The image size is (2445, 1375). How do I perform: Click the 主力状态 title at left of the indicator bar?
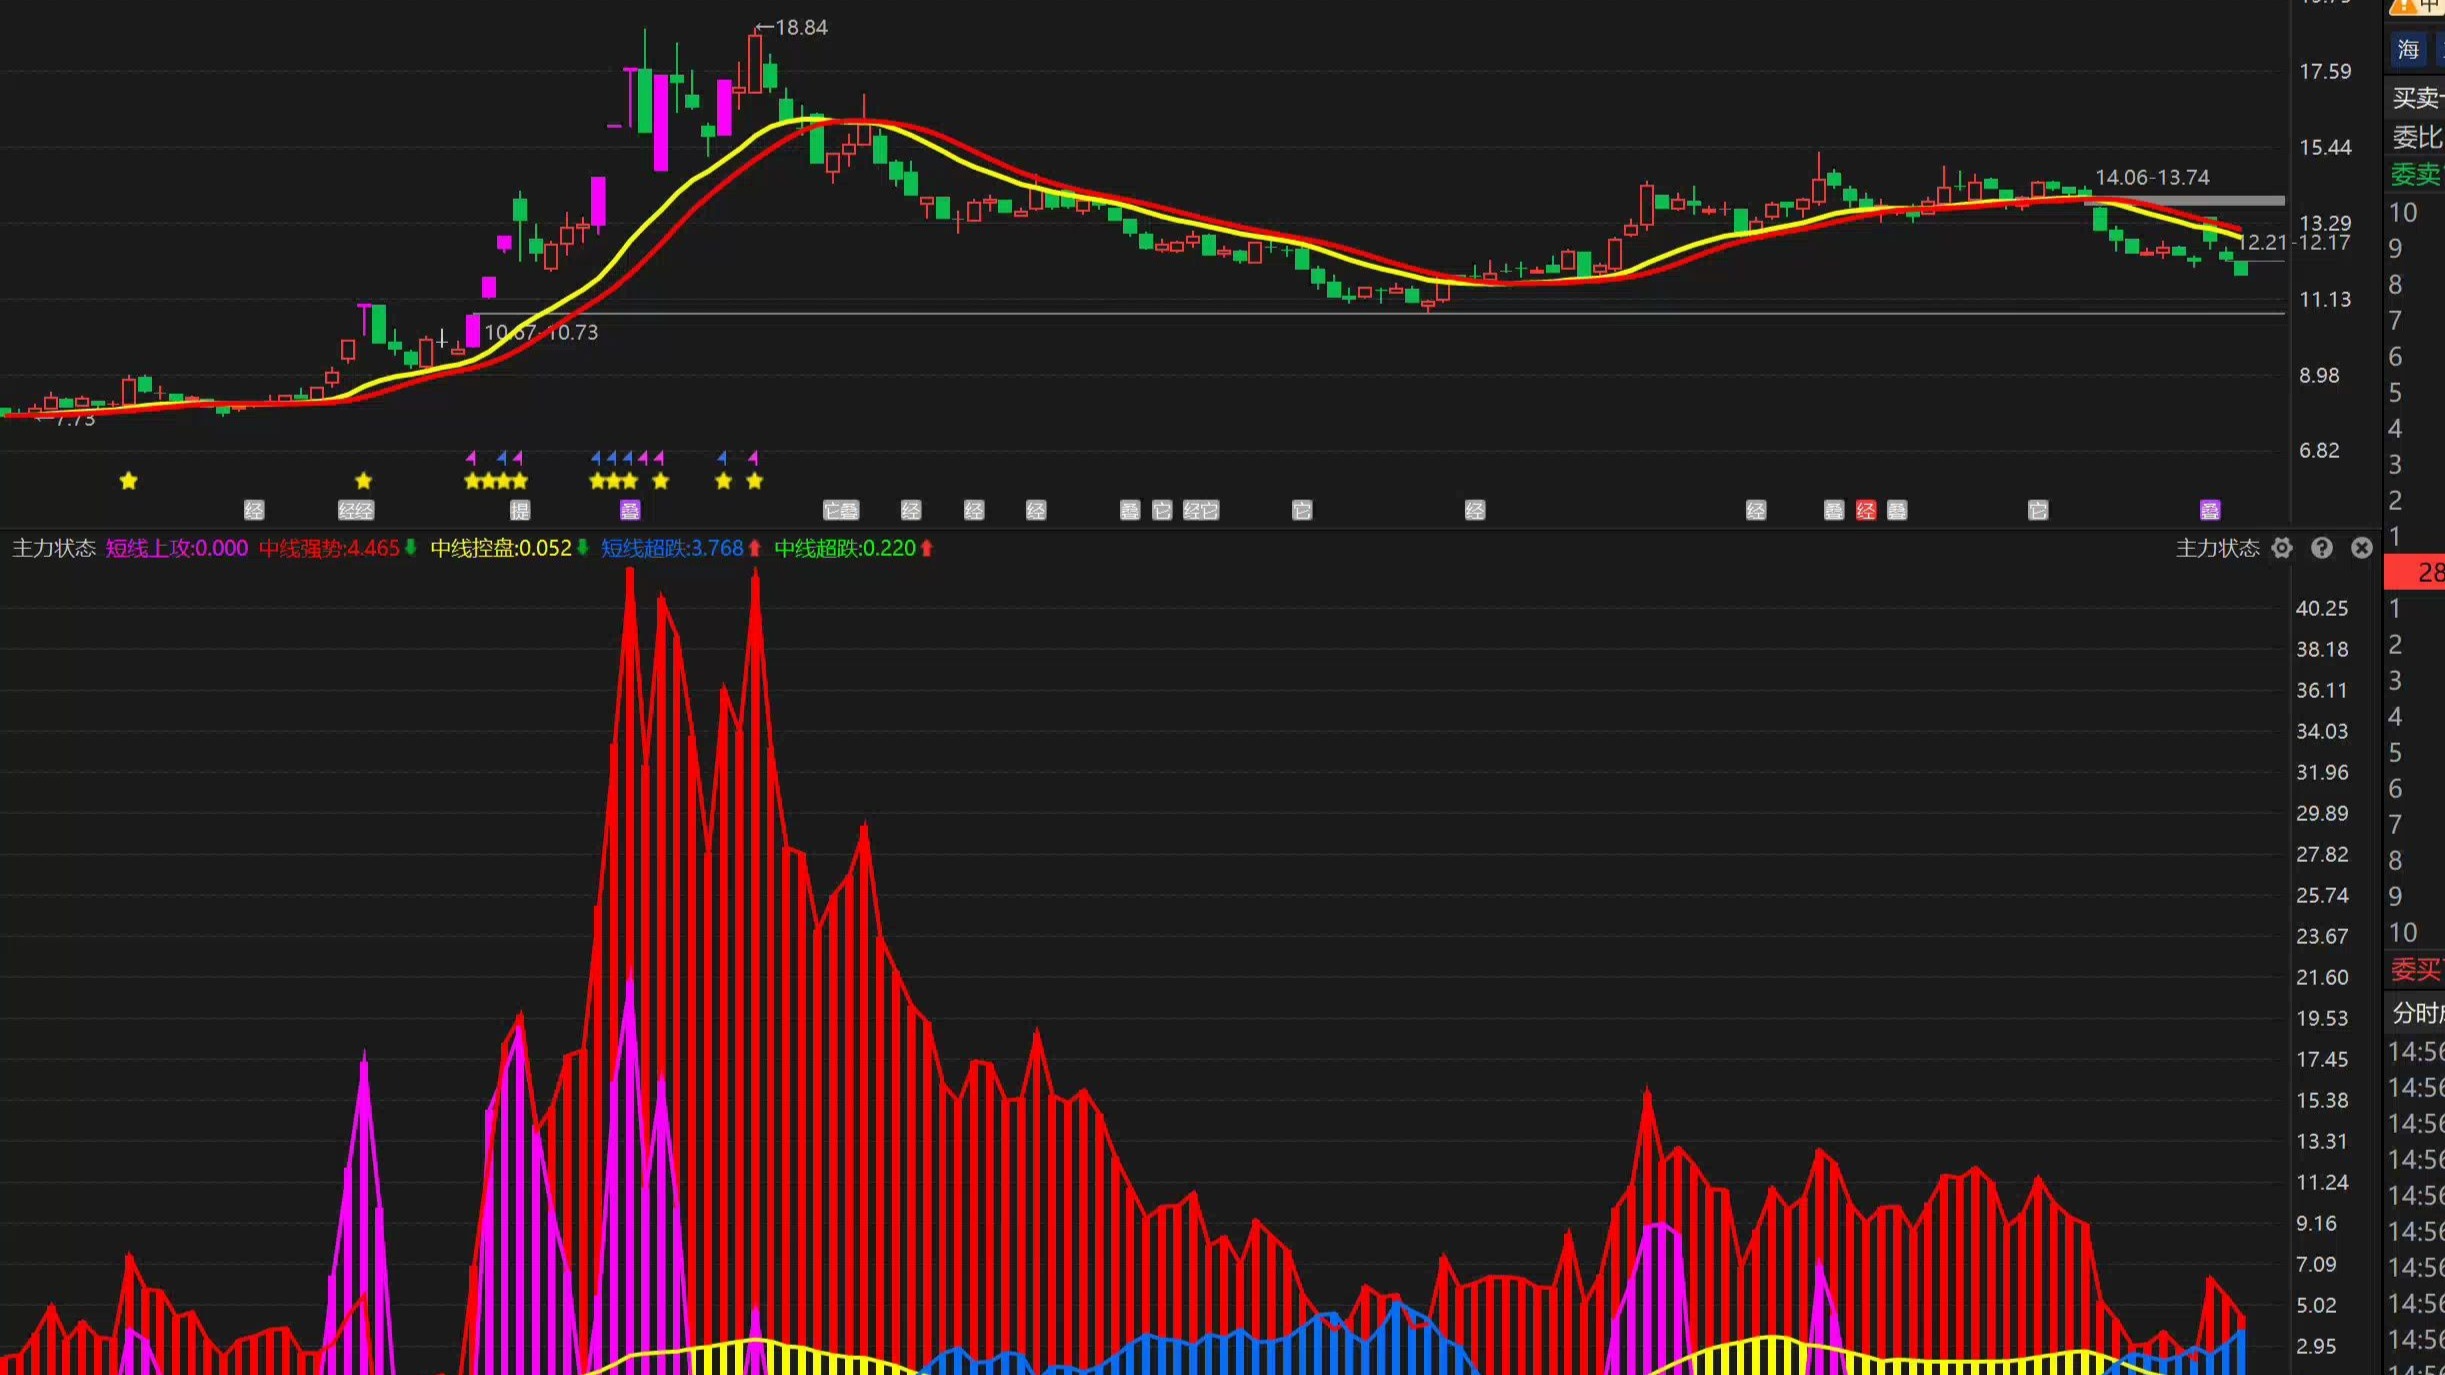point(53,548)
